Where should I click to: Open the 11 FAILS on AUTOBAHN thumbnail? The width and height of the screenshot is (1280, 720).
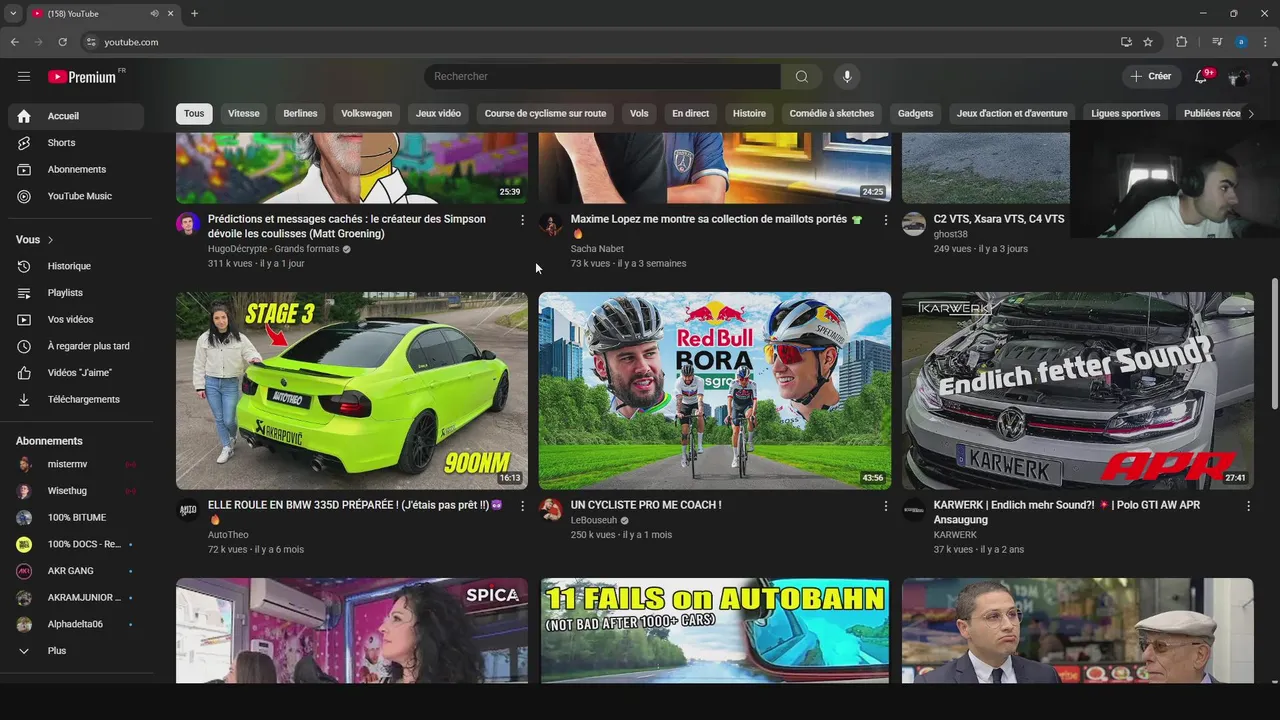(715, 631)
